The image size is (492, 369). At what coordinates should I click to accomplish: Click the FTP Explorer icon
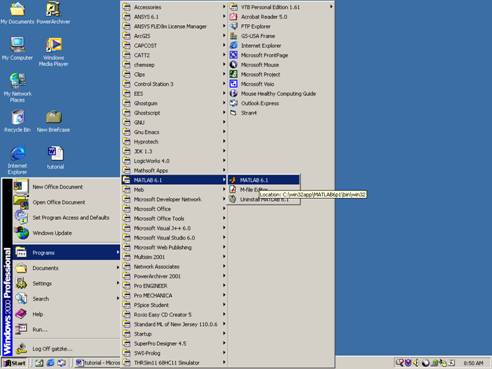(x=234, y=26)
